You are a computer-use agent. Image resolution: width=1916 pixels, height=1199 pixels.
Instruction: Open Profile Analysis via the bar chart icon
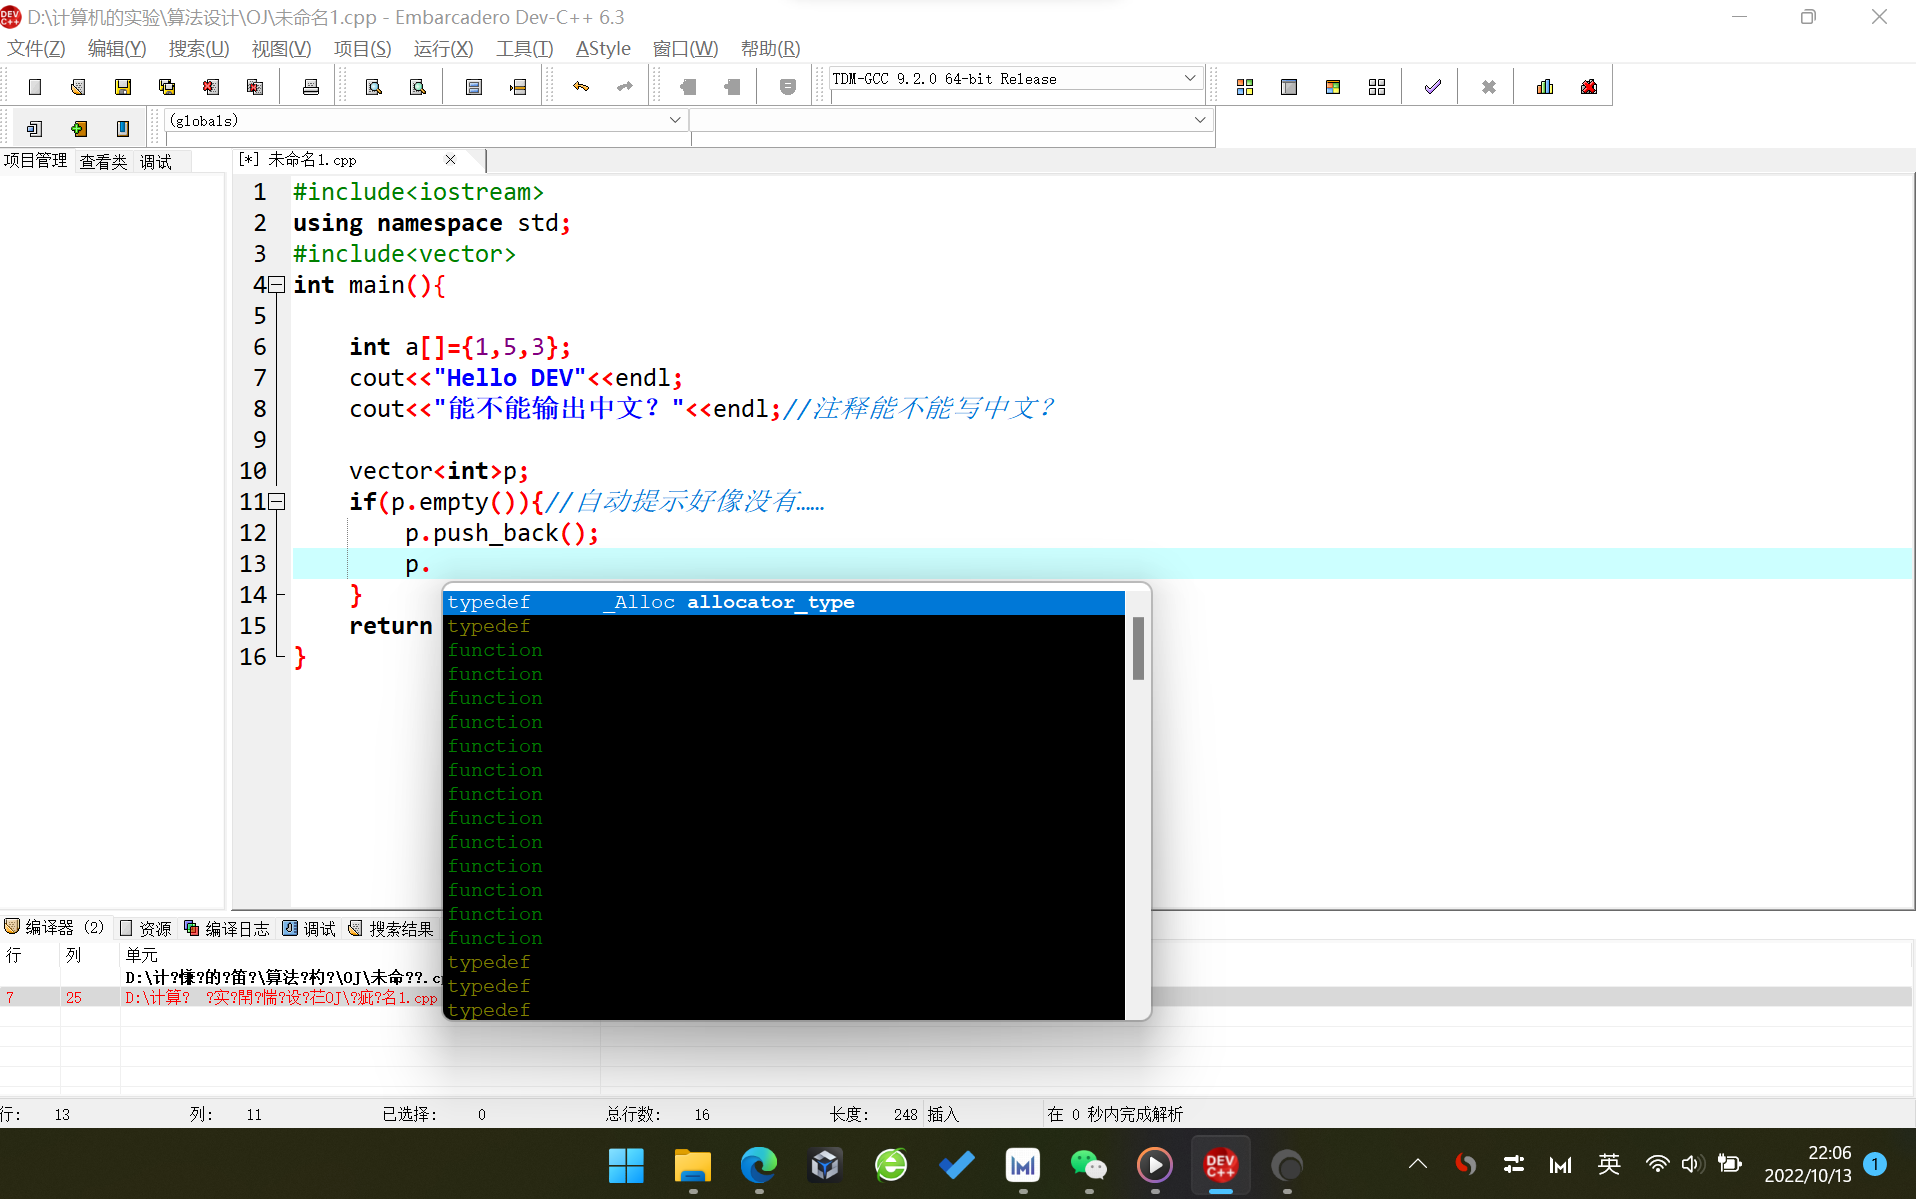point(1545,87)
